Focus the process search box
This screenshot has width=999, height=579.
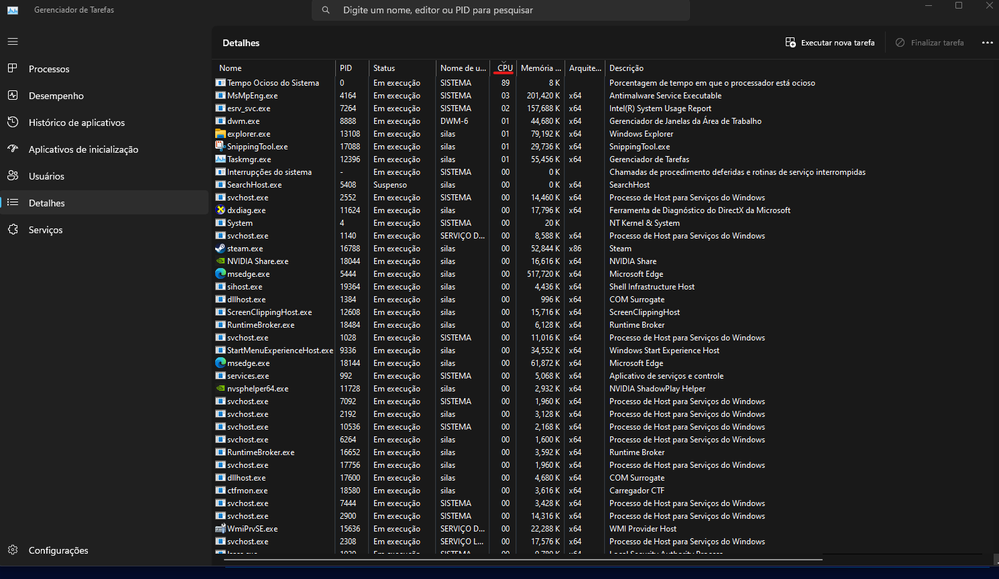pyautogui.click(x=500, y=10)
